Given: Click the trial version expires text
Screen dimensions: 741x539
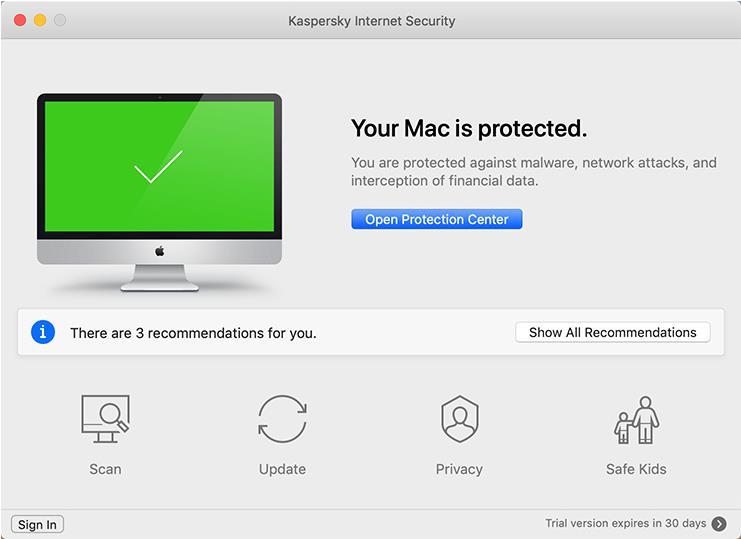Looking at the screenshot, I should (625, 523).
